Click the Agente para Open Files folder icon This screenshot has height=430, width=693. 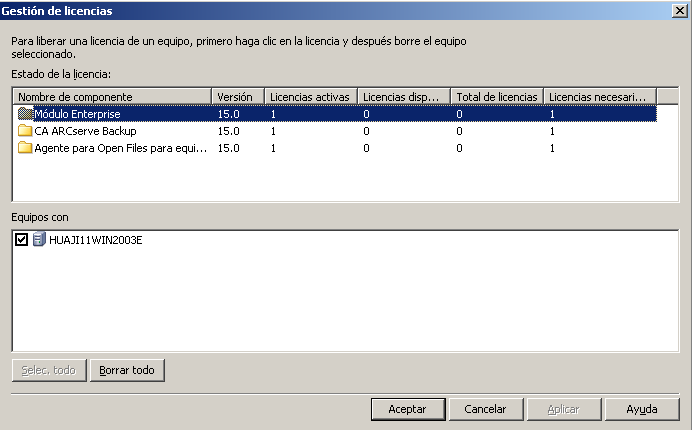pos(25,148)
